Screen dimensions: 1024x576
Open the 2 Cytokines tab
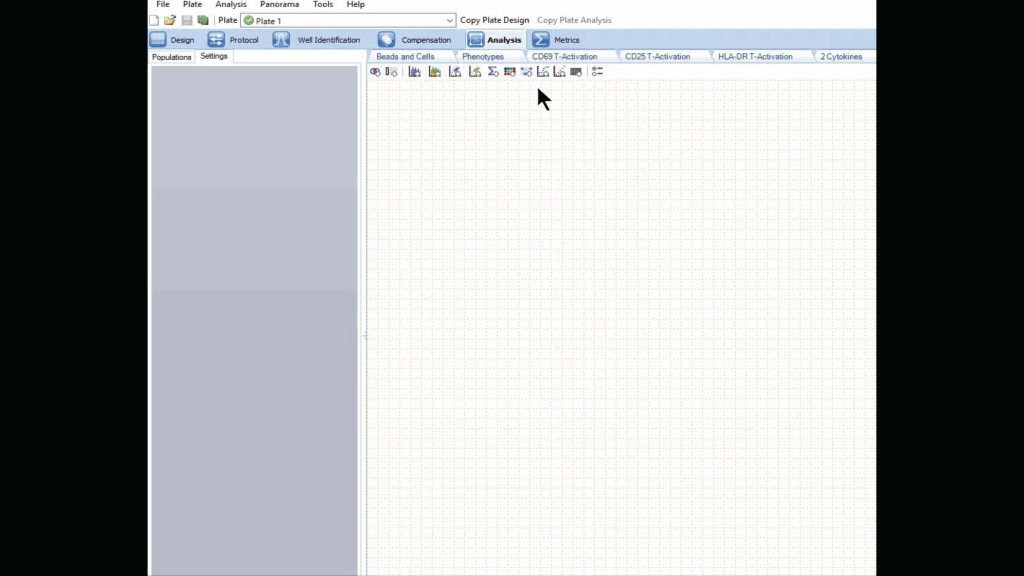tap(841, 57)
